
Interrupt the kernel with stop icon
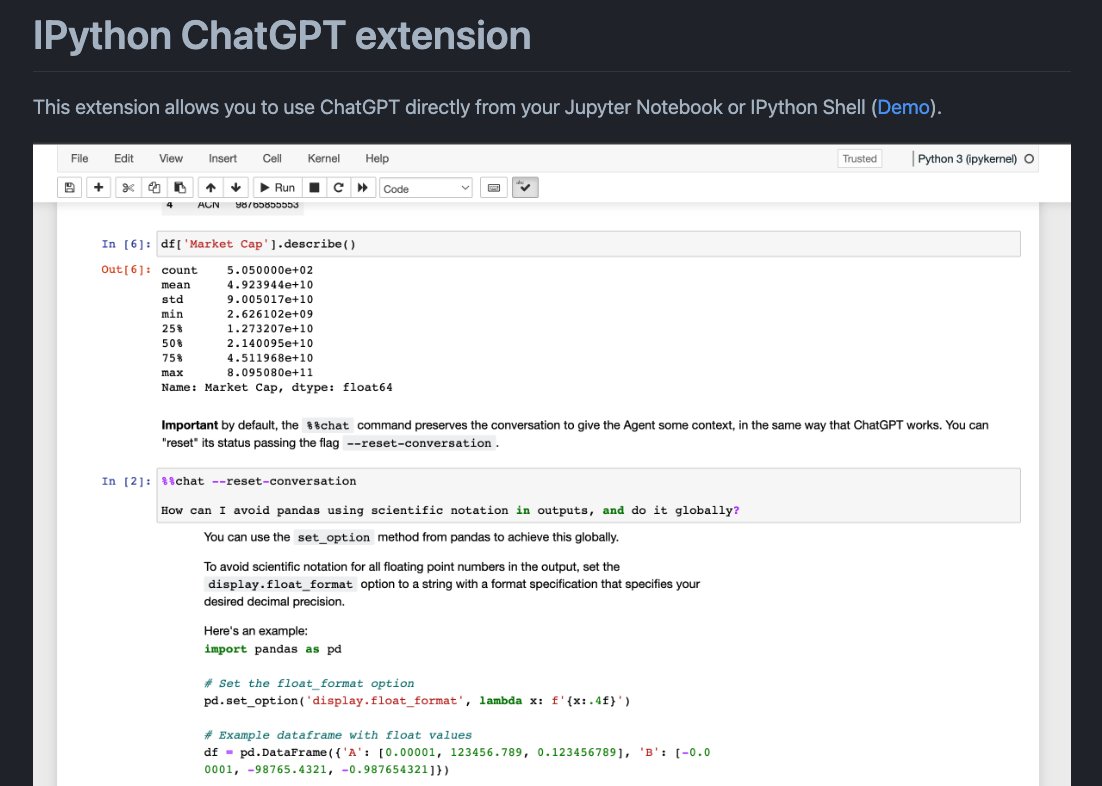click(x=314, y=188)
